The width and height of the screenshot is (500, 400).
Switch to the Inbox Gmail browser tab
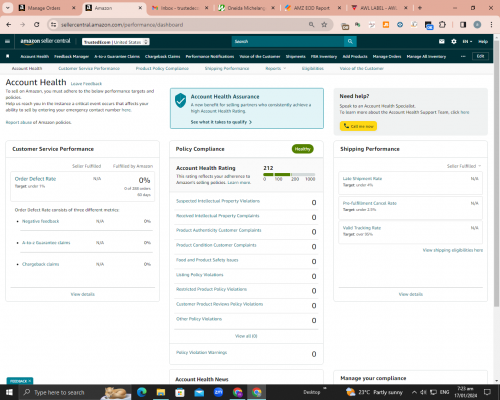point(180,8)
